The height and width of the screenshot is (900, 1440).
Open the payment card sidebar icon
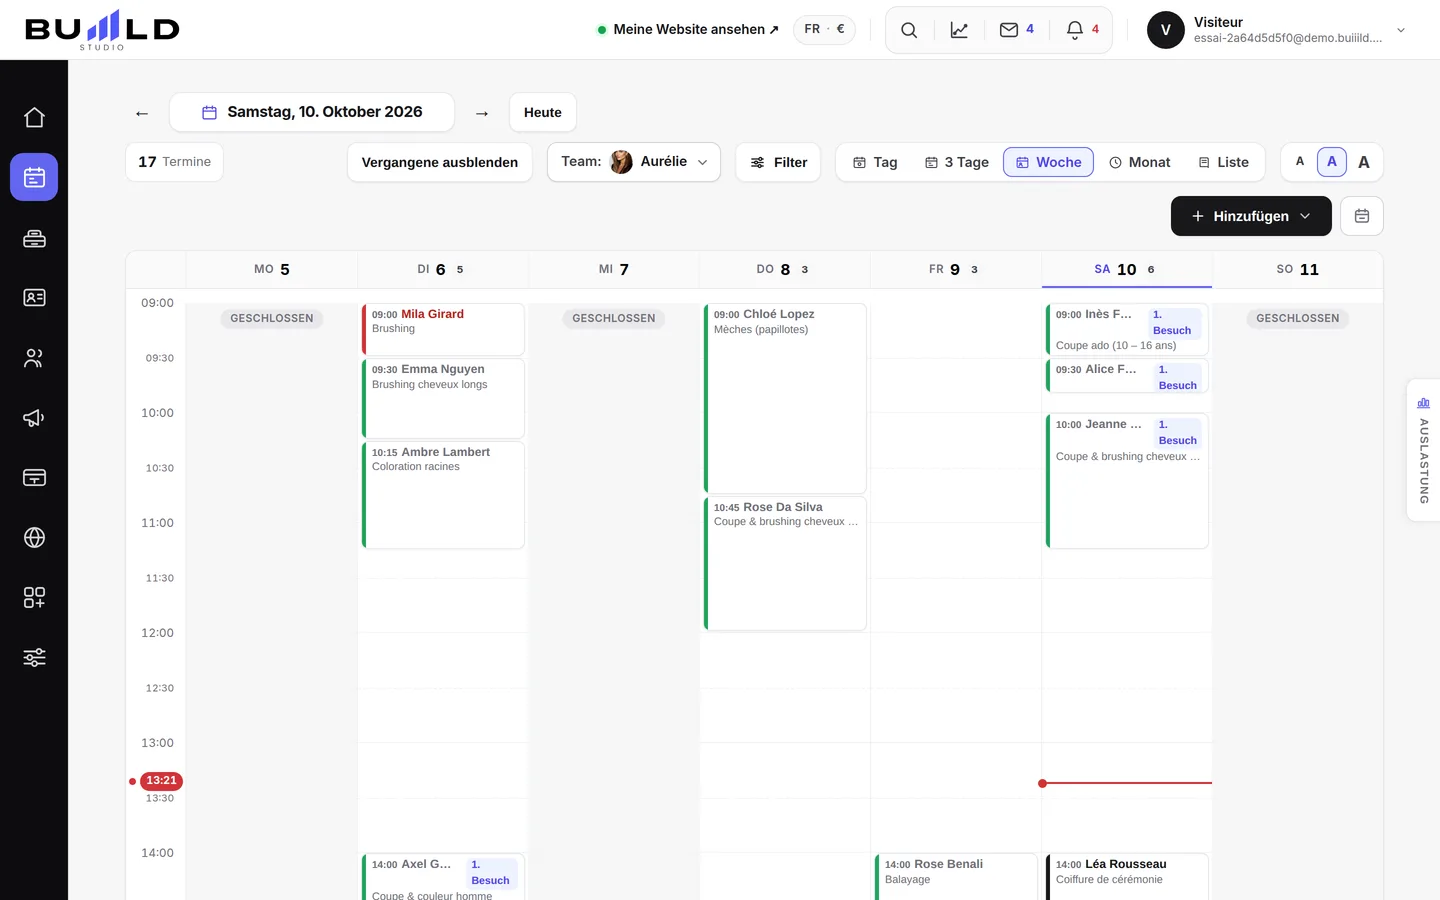34,478
